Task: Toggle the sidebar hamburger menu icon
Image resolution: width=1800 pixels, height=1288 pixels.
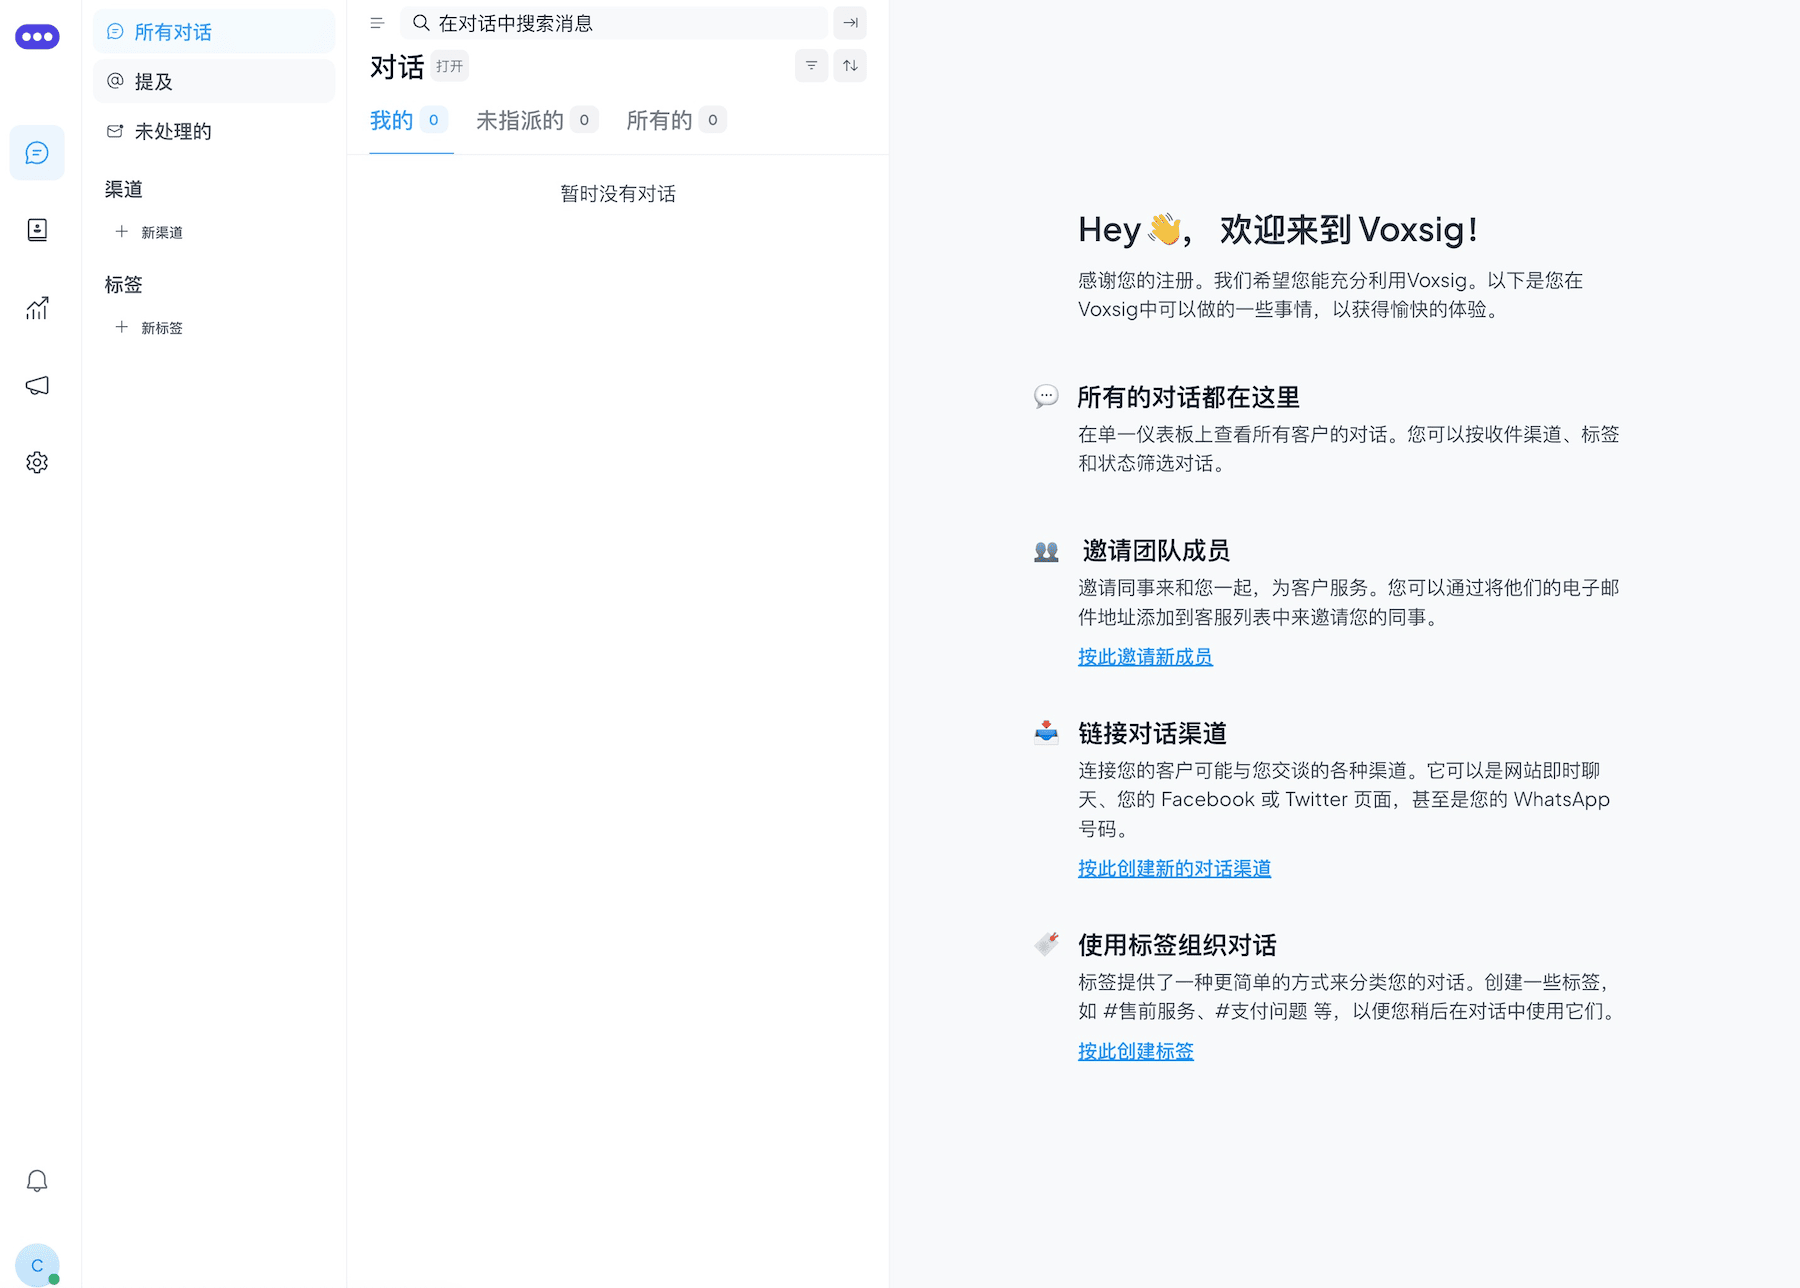Action: 377,23
